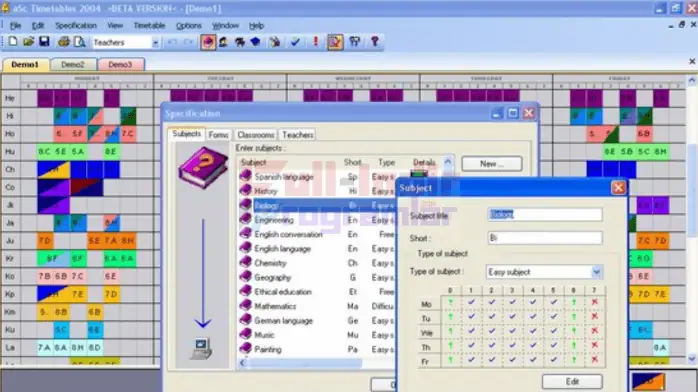Viewport: 698px width, 392px height.
Task: Click the Subject title input field
Action: click(x=545, y=214)
